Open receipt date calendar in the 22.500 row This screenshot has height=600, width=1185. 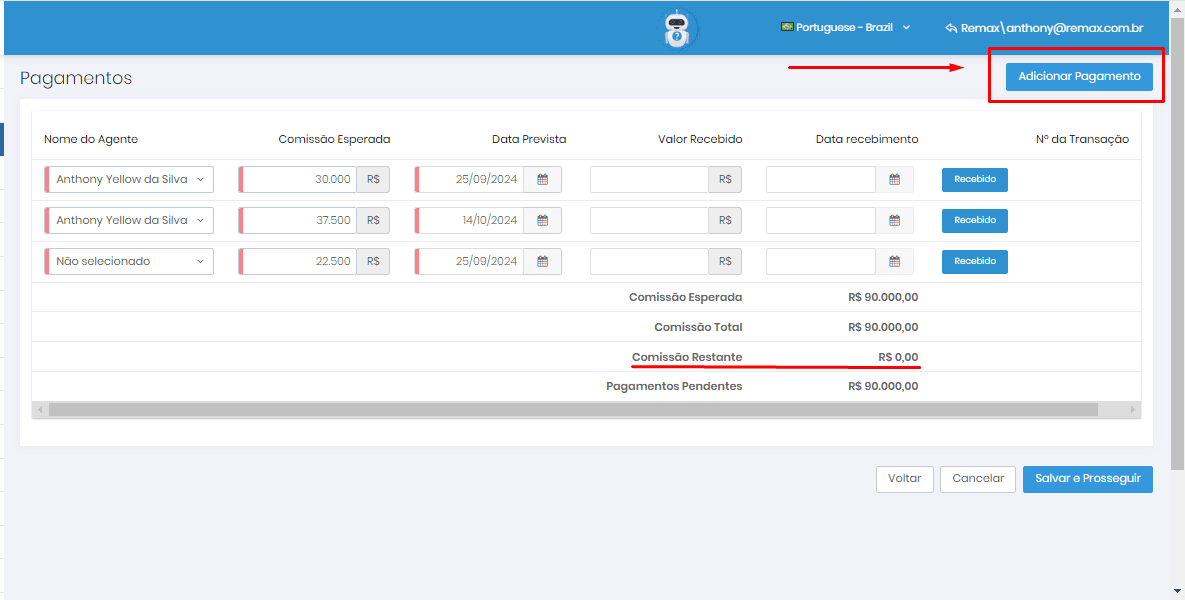[895, 261]
